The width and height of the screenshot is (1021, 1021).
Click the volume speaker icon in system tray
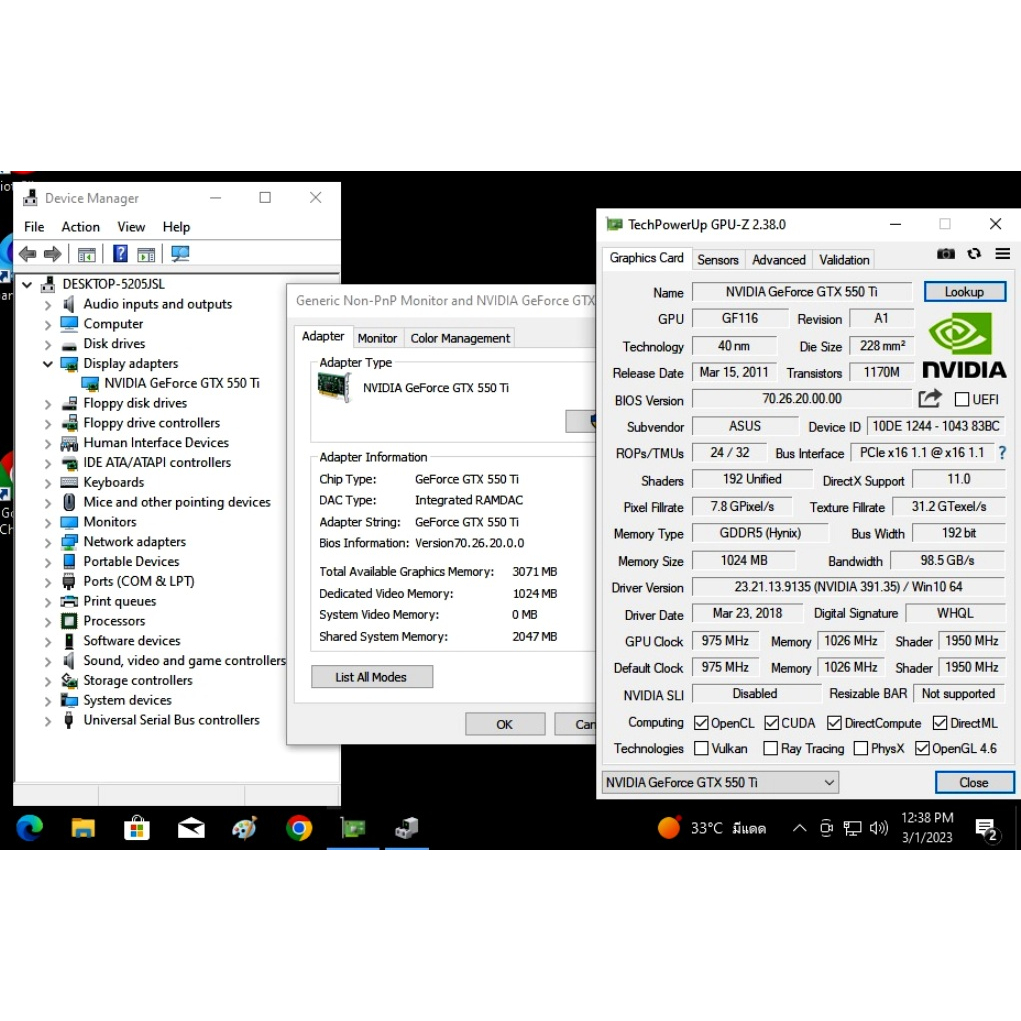(x=878, y=828)
